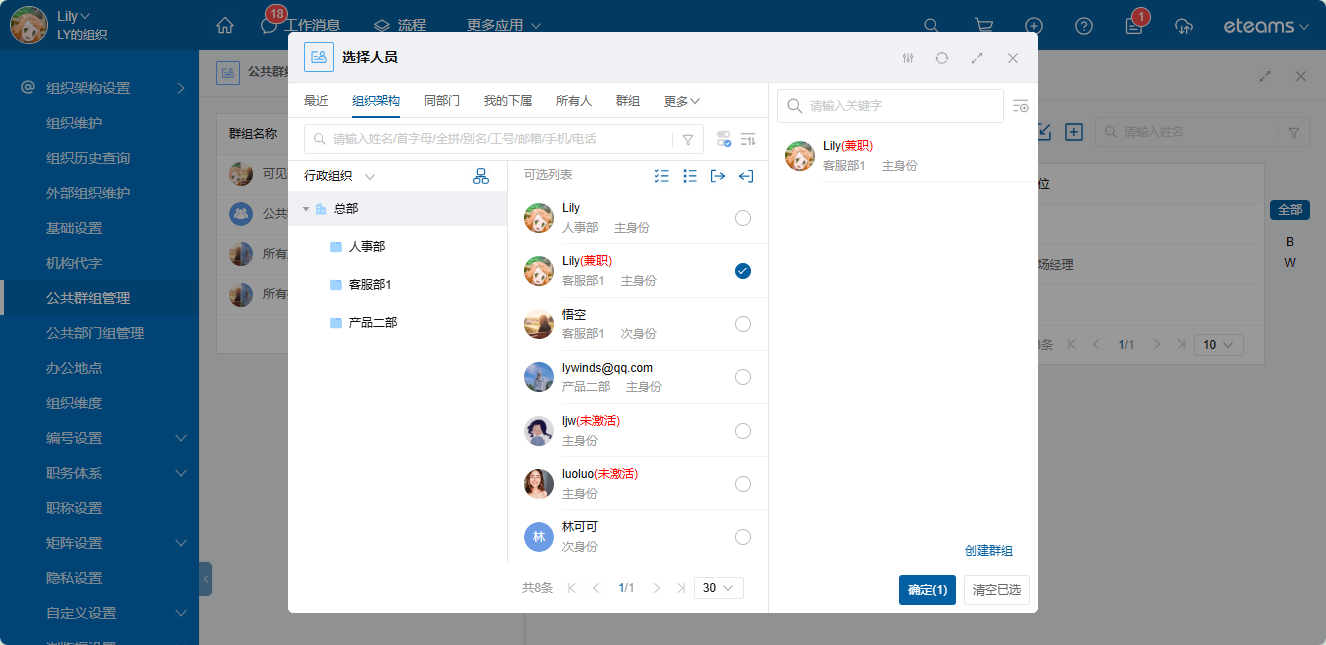Open the shopping cart icon
1326x645 pixels.
click(984, 26)
